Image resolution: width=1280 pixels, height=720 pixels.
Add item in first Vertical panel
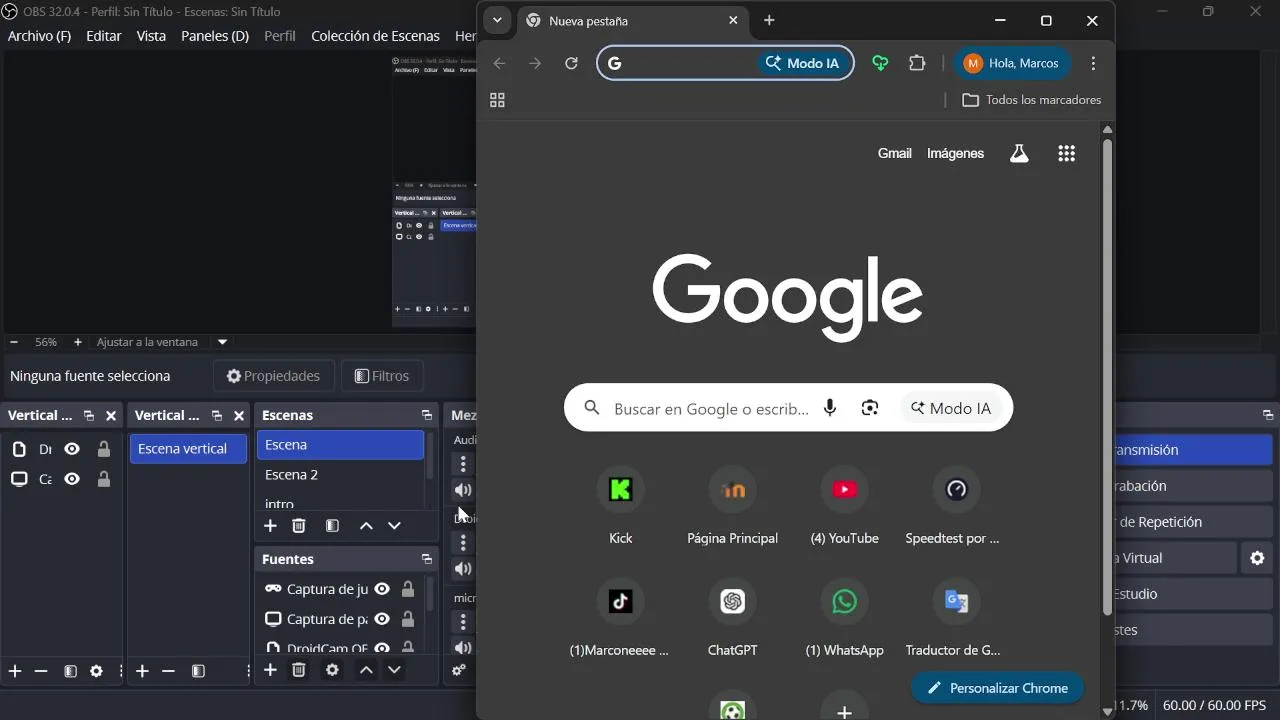click(x=15, y=671)
